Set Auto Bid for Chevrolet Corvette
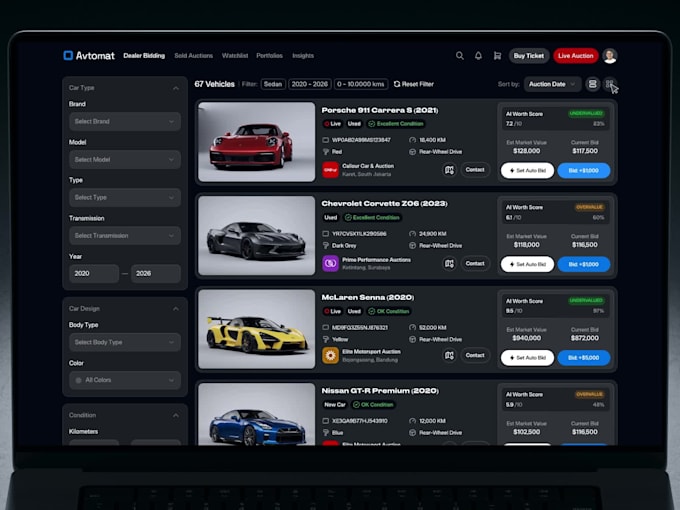The height and width of the screenshot is (510, 680). [527, 264]
